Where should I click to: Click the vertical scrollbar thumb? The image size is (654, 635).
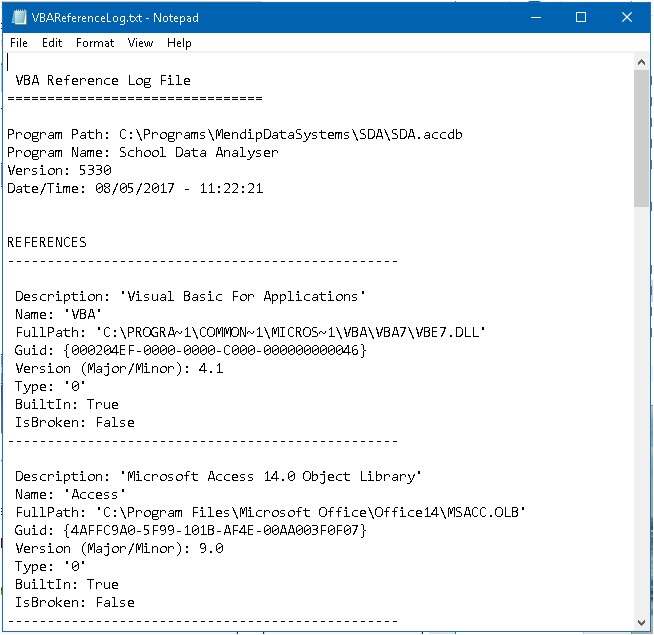pyautogui.click(x=641, y=138)
